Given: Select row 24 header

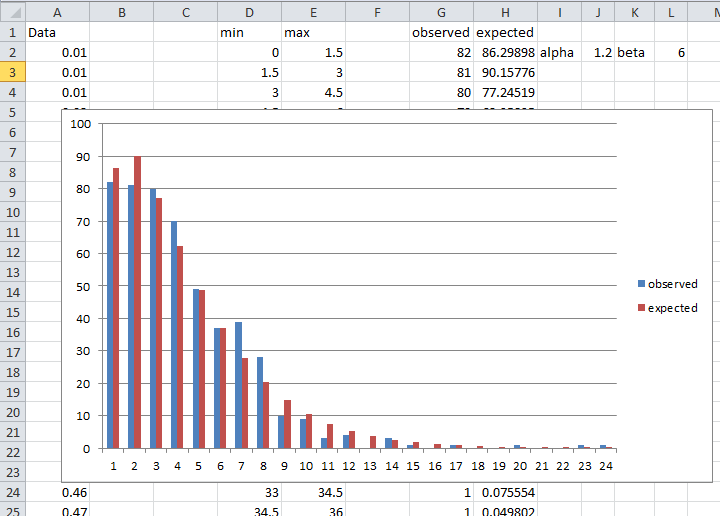Looking at the screenshot, I should pos(12,492).
